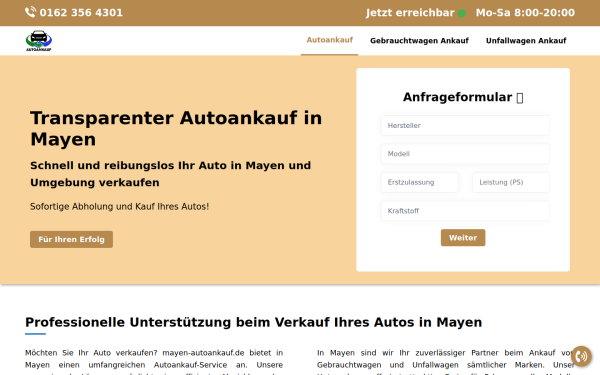
Task: Click text 'Sofortige Abholung und Kauf Ihres Autos!'
Action: (119, 207)
